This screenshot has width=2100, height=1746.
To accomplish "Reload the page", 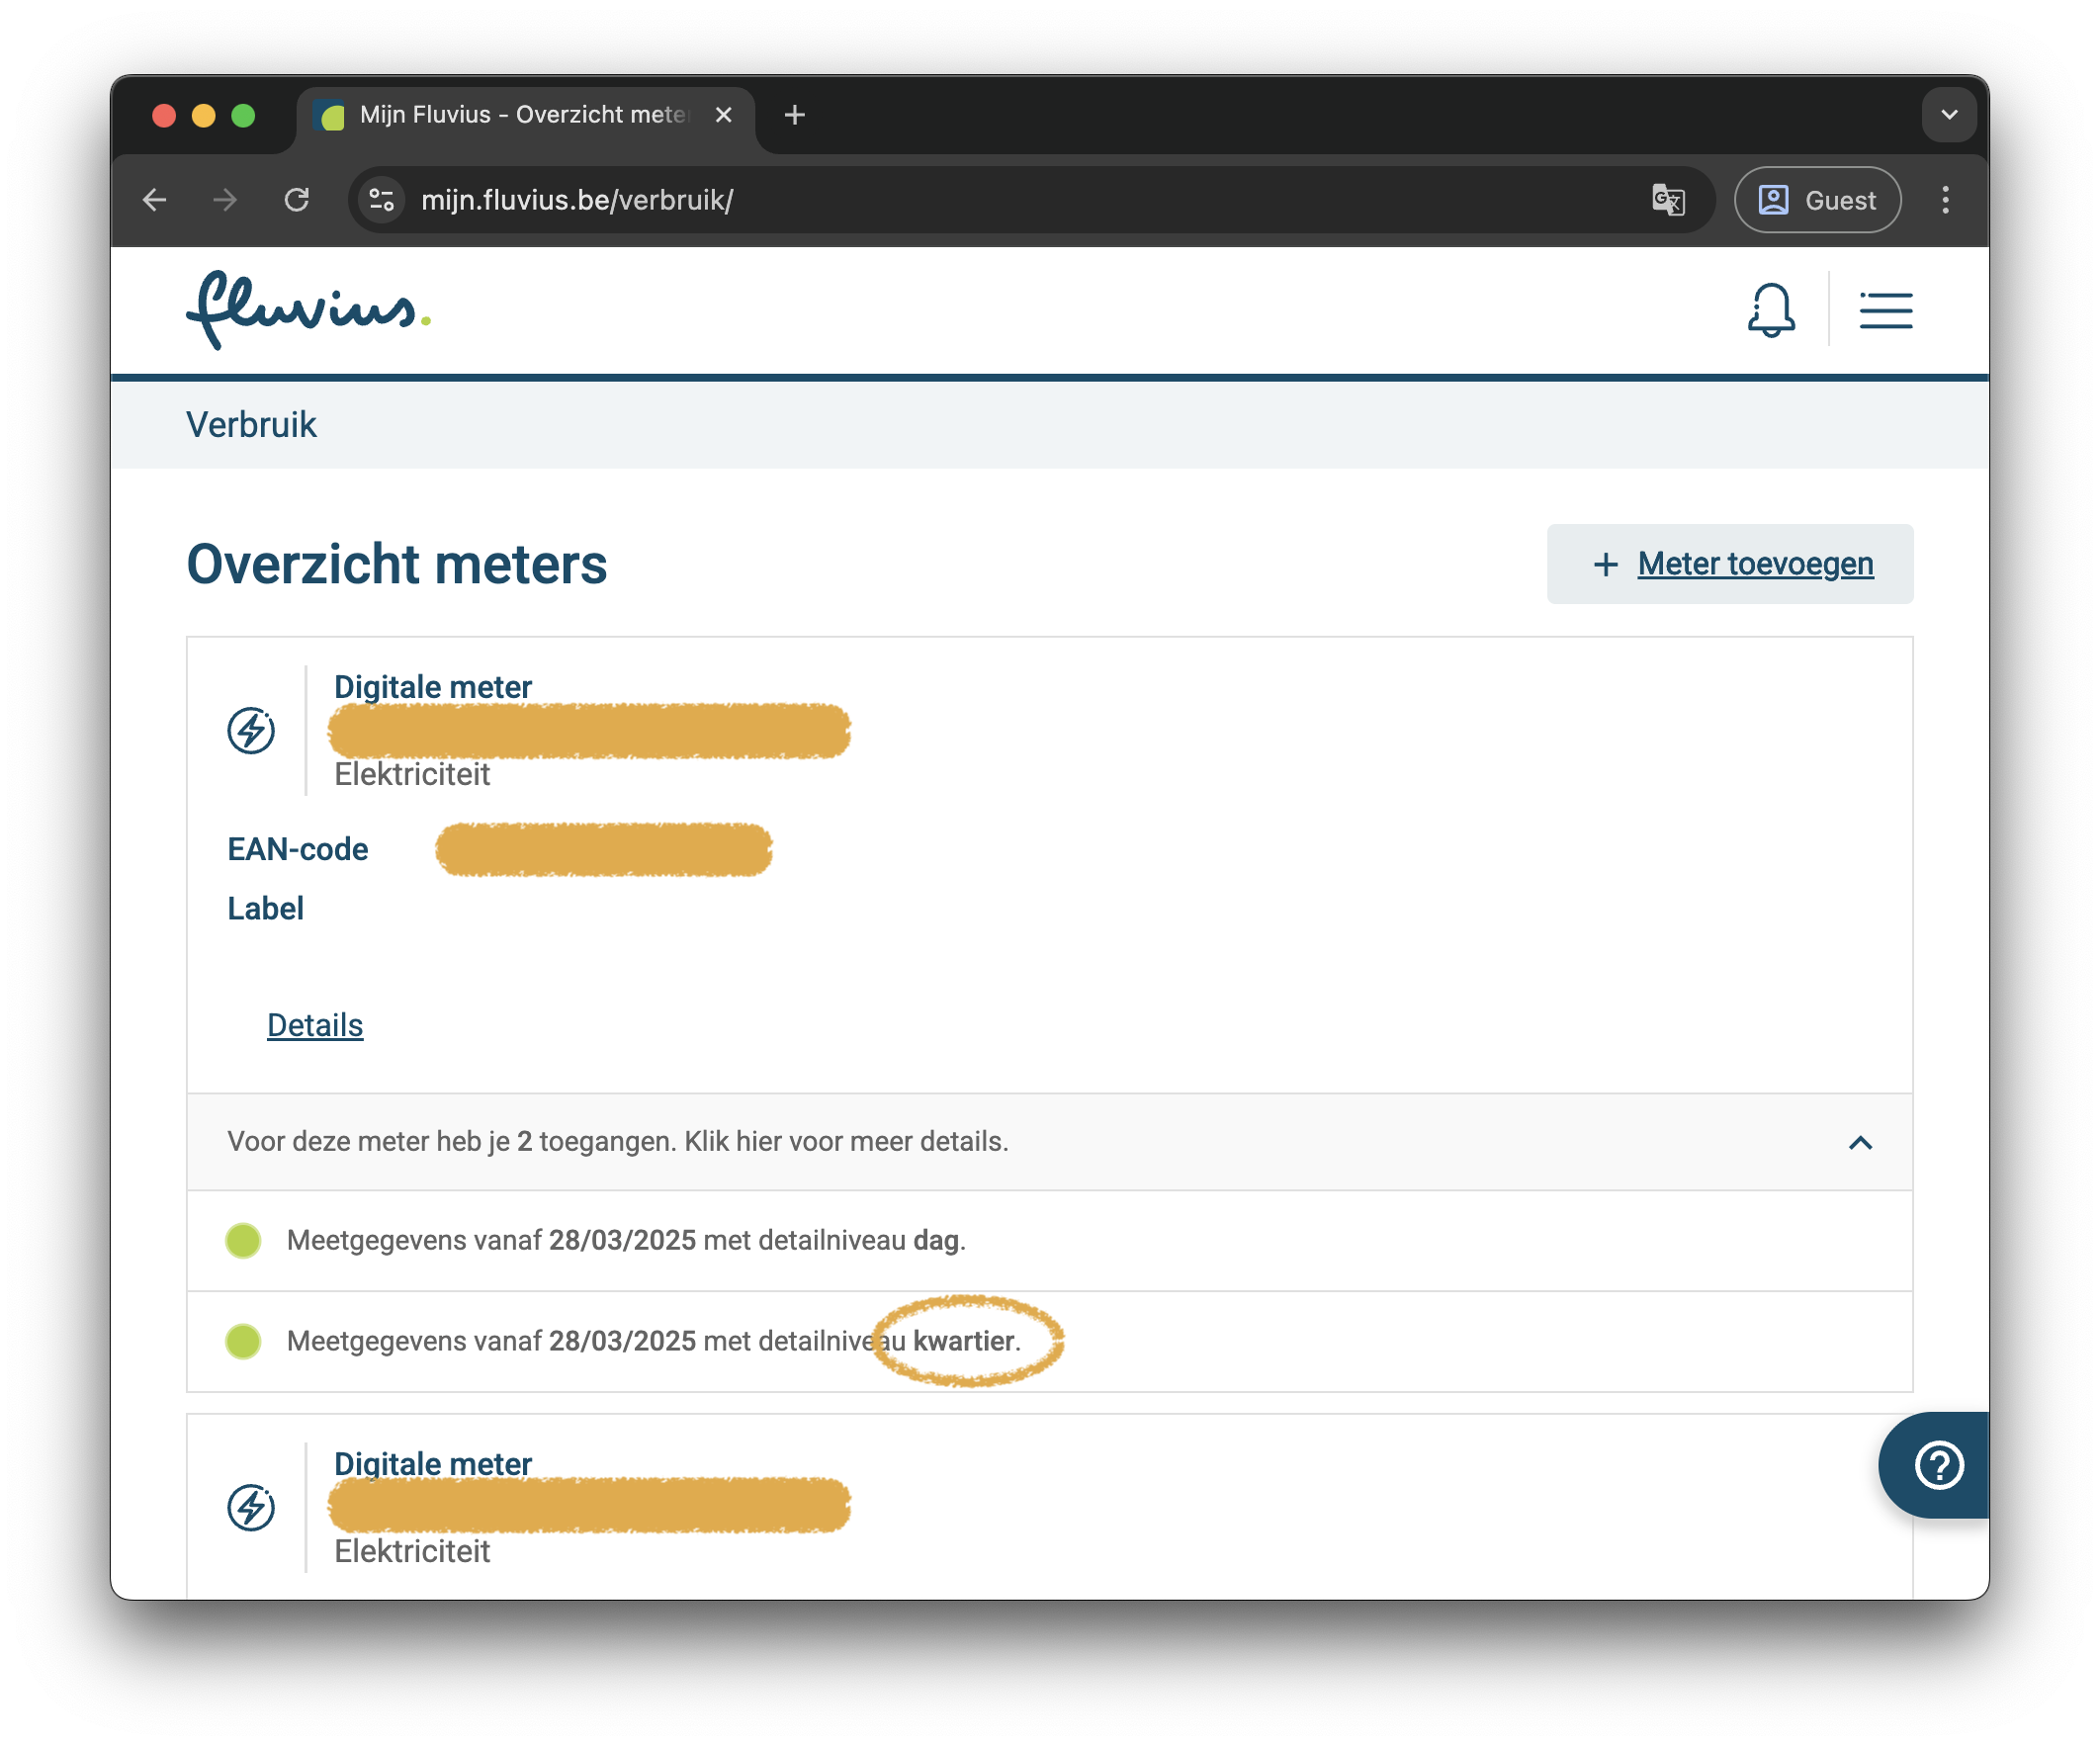I will tap(297, 200).
